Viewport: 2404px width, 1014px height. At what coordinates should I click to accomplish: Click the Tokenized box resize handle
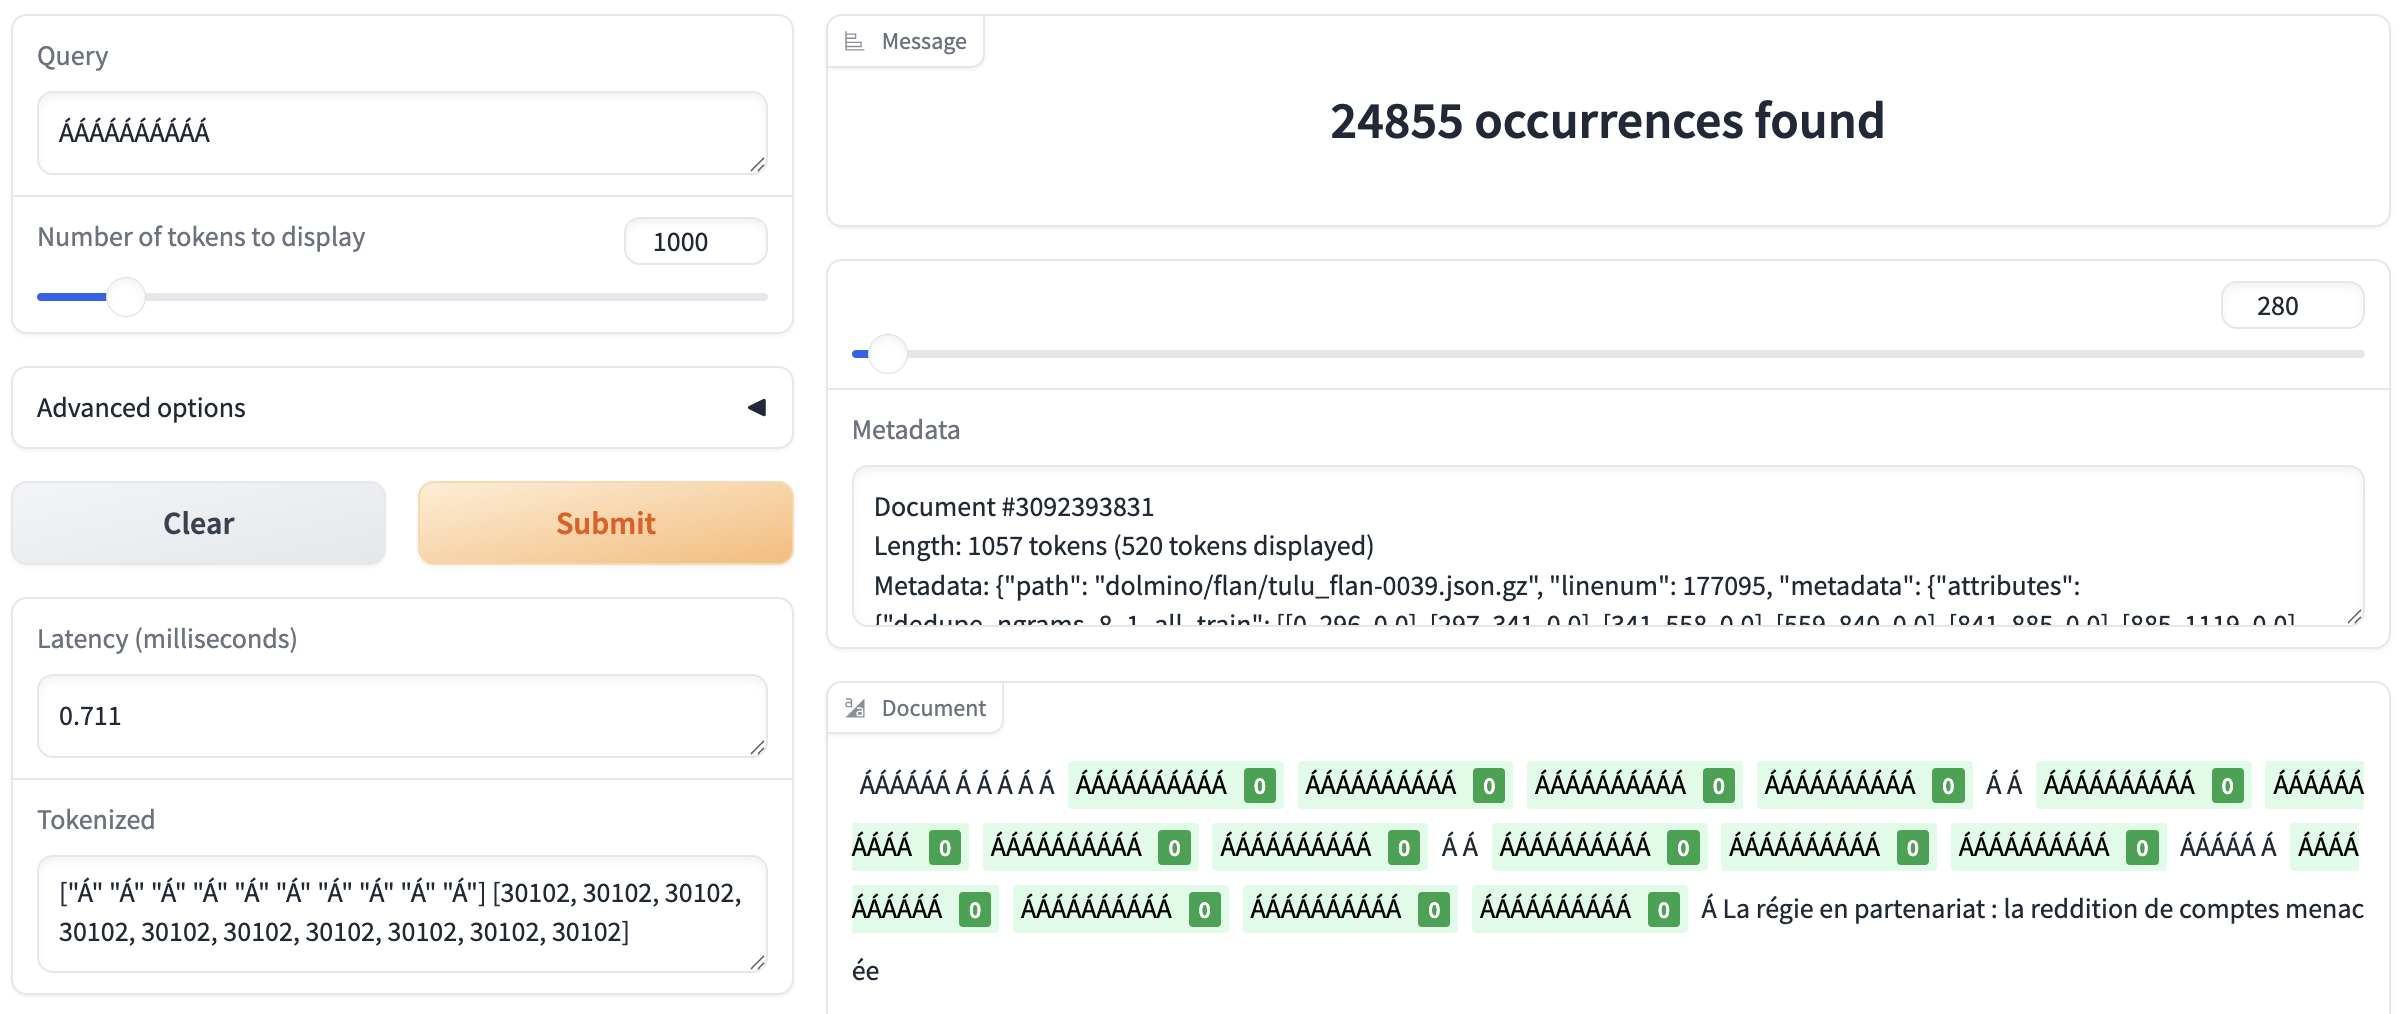tap(757, 962)
